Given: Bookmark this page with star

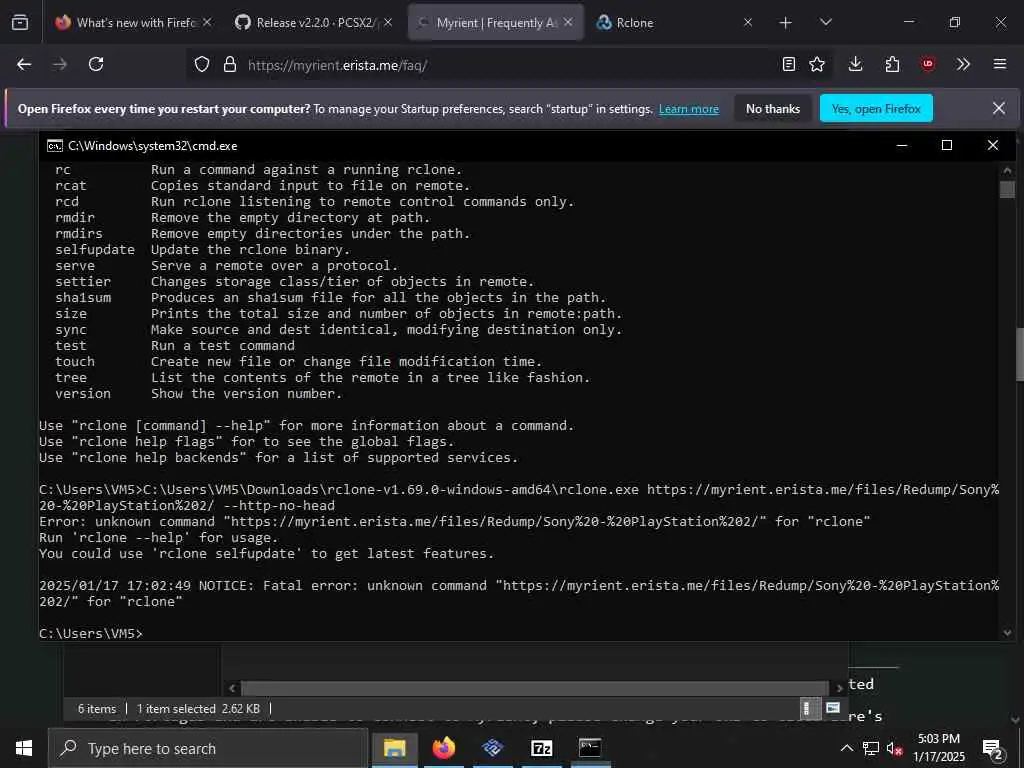Looking at the screenshot, I should (817, 64).
